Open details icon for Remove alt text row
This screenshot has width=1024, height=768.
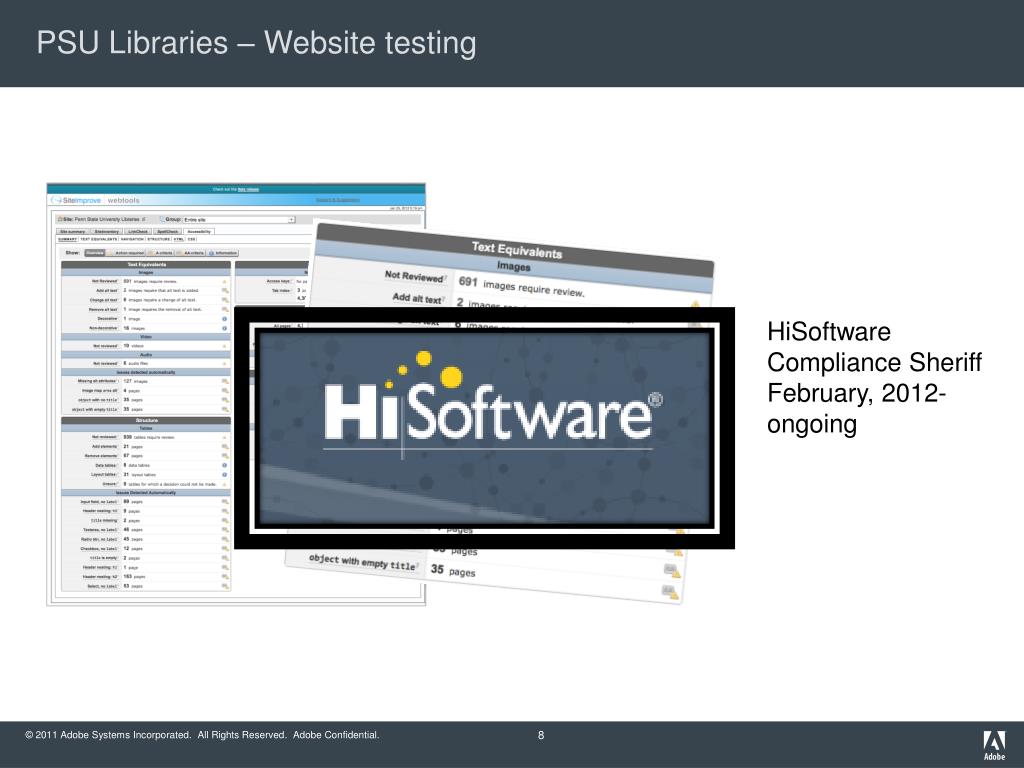click(225, 310)
